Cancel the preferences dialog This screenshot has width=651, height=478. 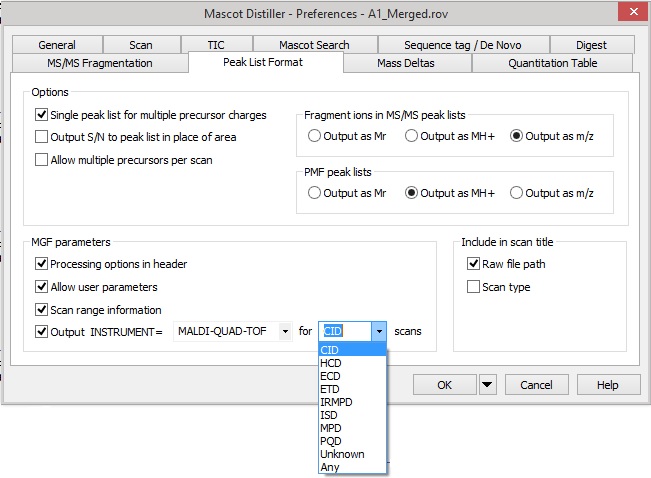(536, 385)
